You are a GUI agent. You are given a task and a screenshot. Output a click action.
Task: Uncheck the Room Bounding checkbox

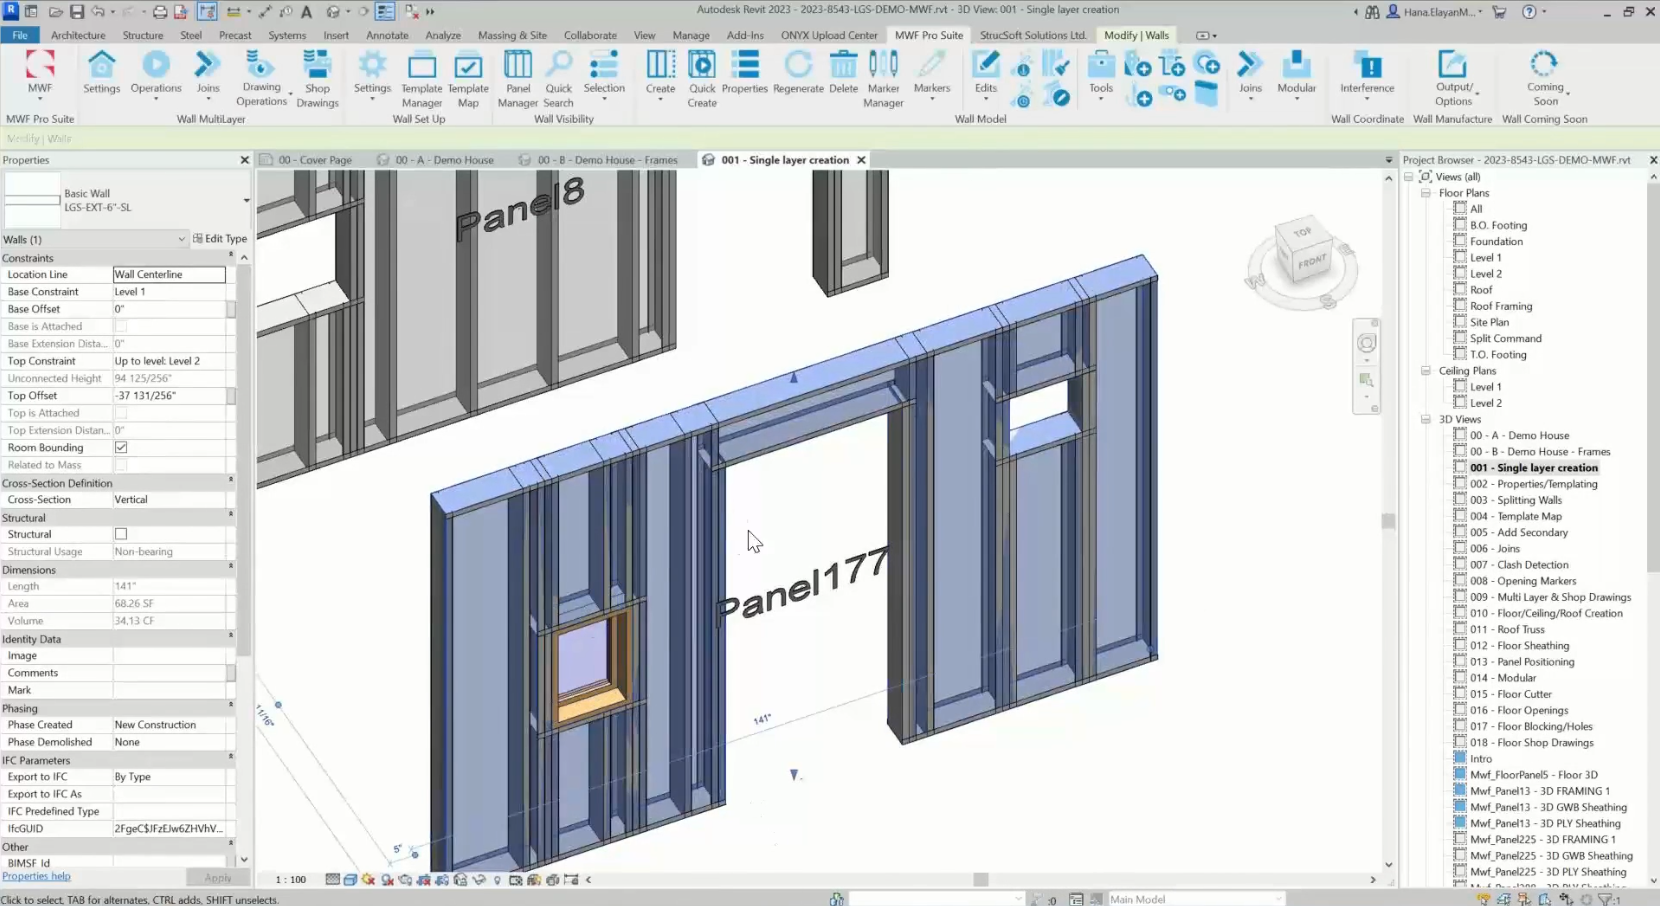click(x=120, y=447)
